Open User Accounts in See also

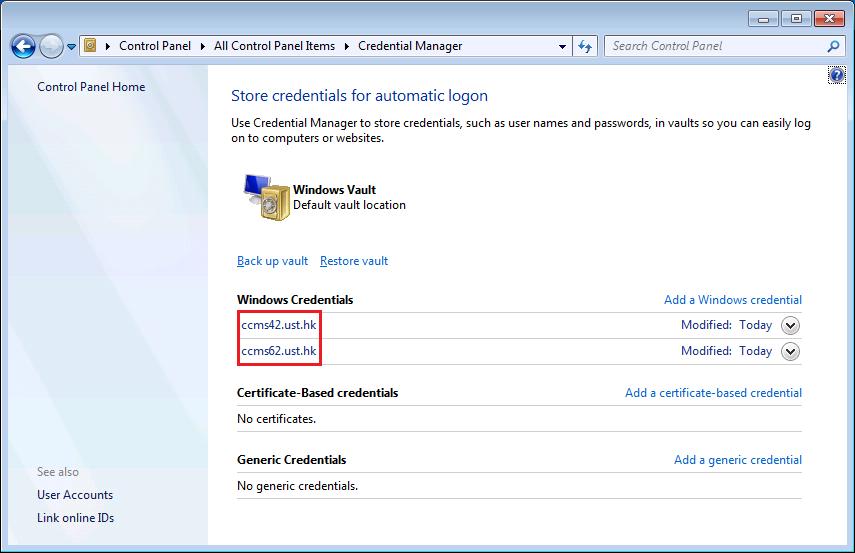pyautogui.click(x=75, y=495)
